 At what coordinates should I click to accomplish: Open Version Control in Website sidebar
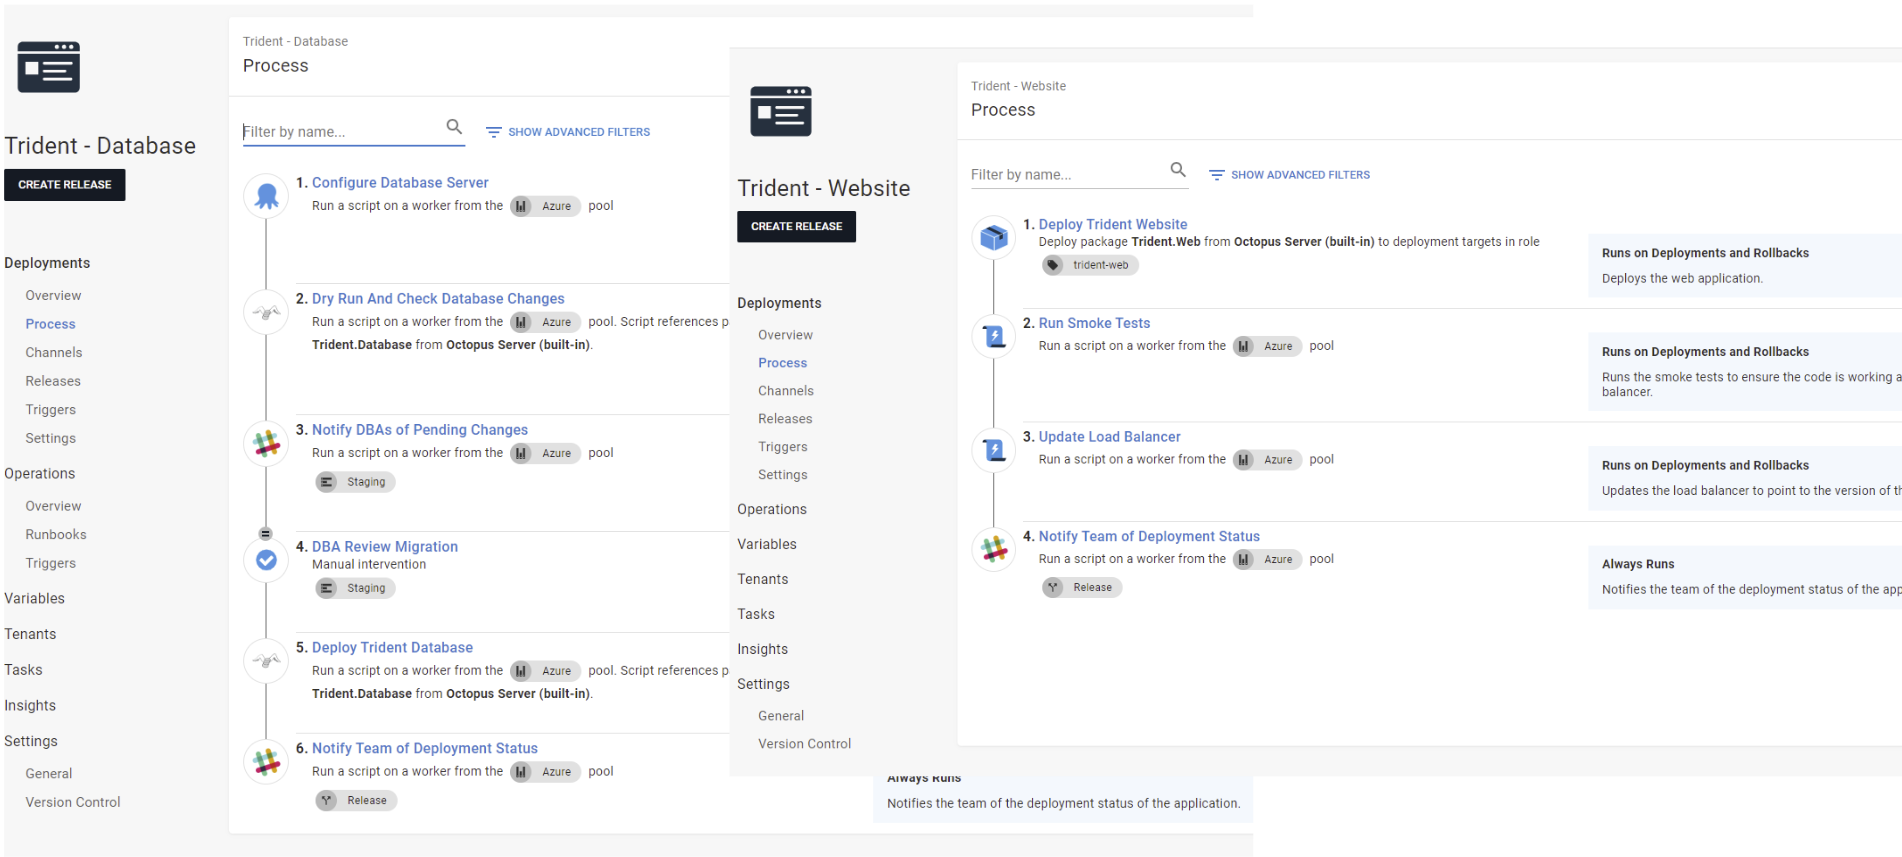point(805,744)
